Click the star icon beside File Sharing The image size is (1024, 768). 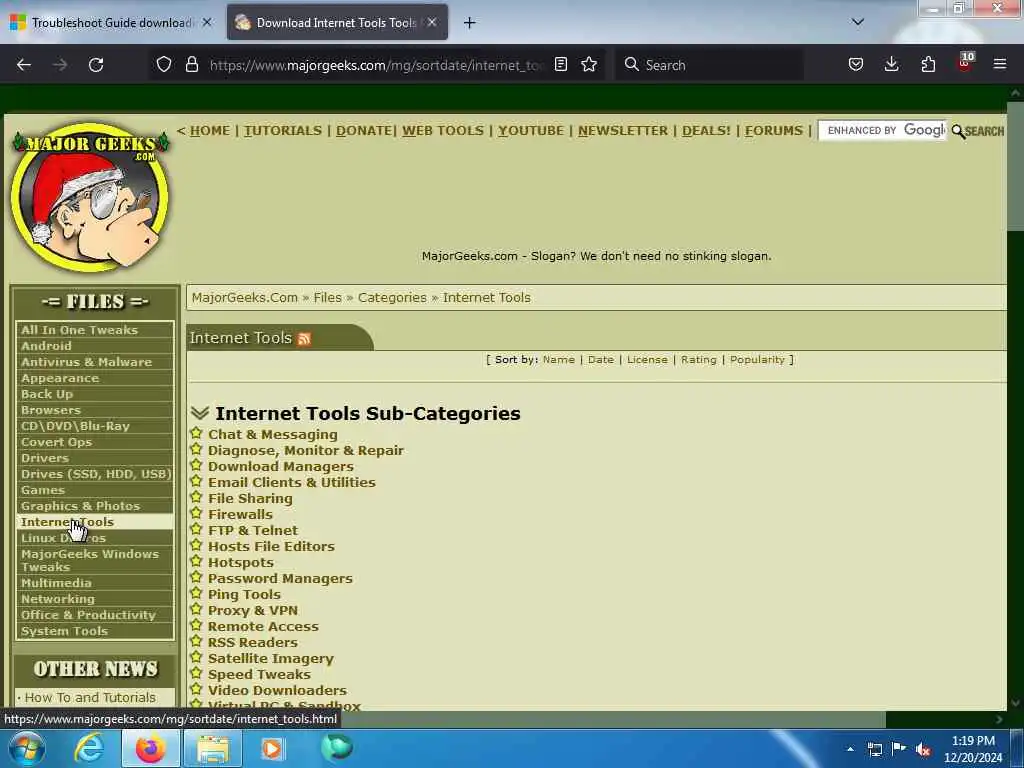[x=196, y=497]
